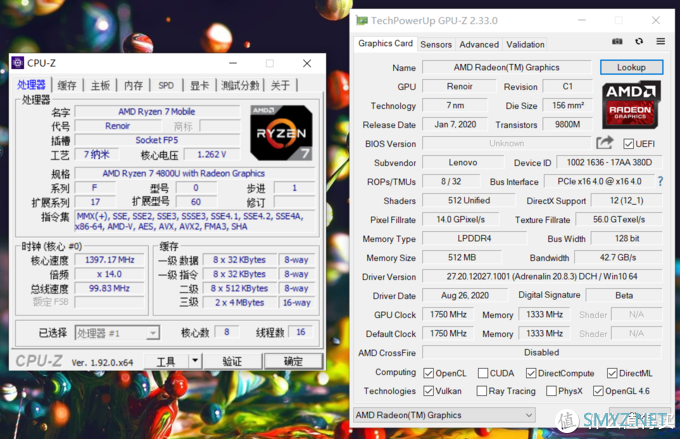Click the Subvendor value Lenovo
This screenshot has height=439, width=680.
pyautogui.click(x=463, y=162)
